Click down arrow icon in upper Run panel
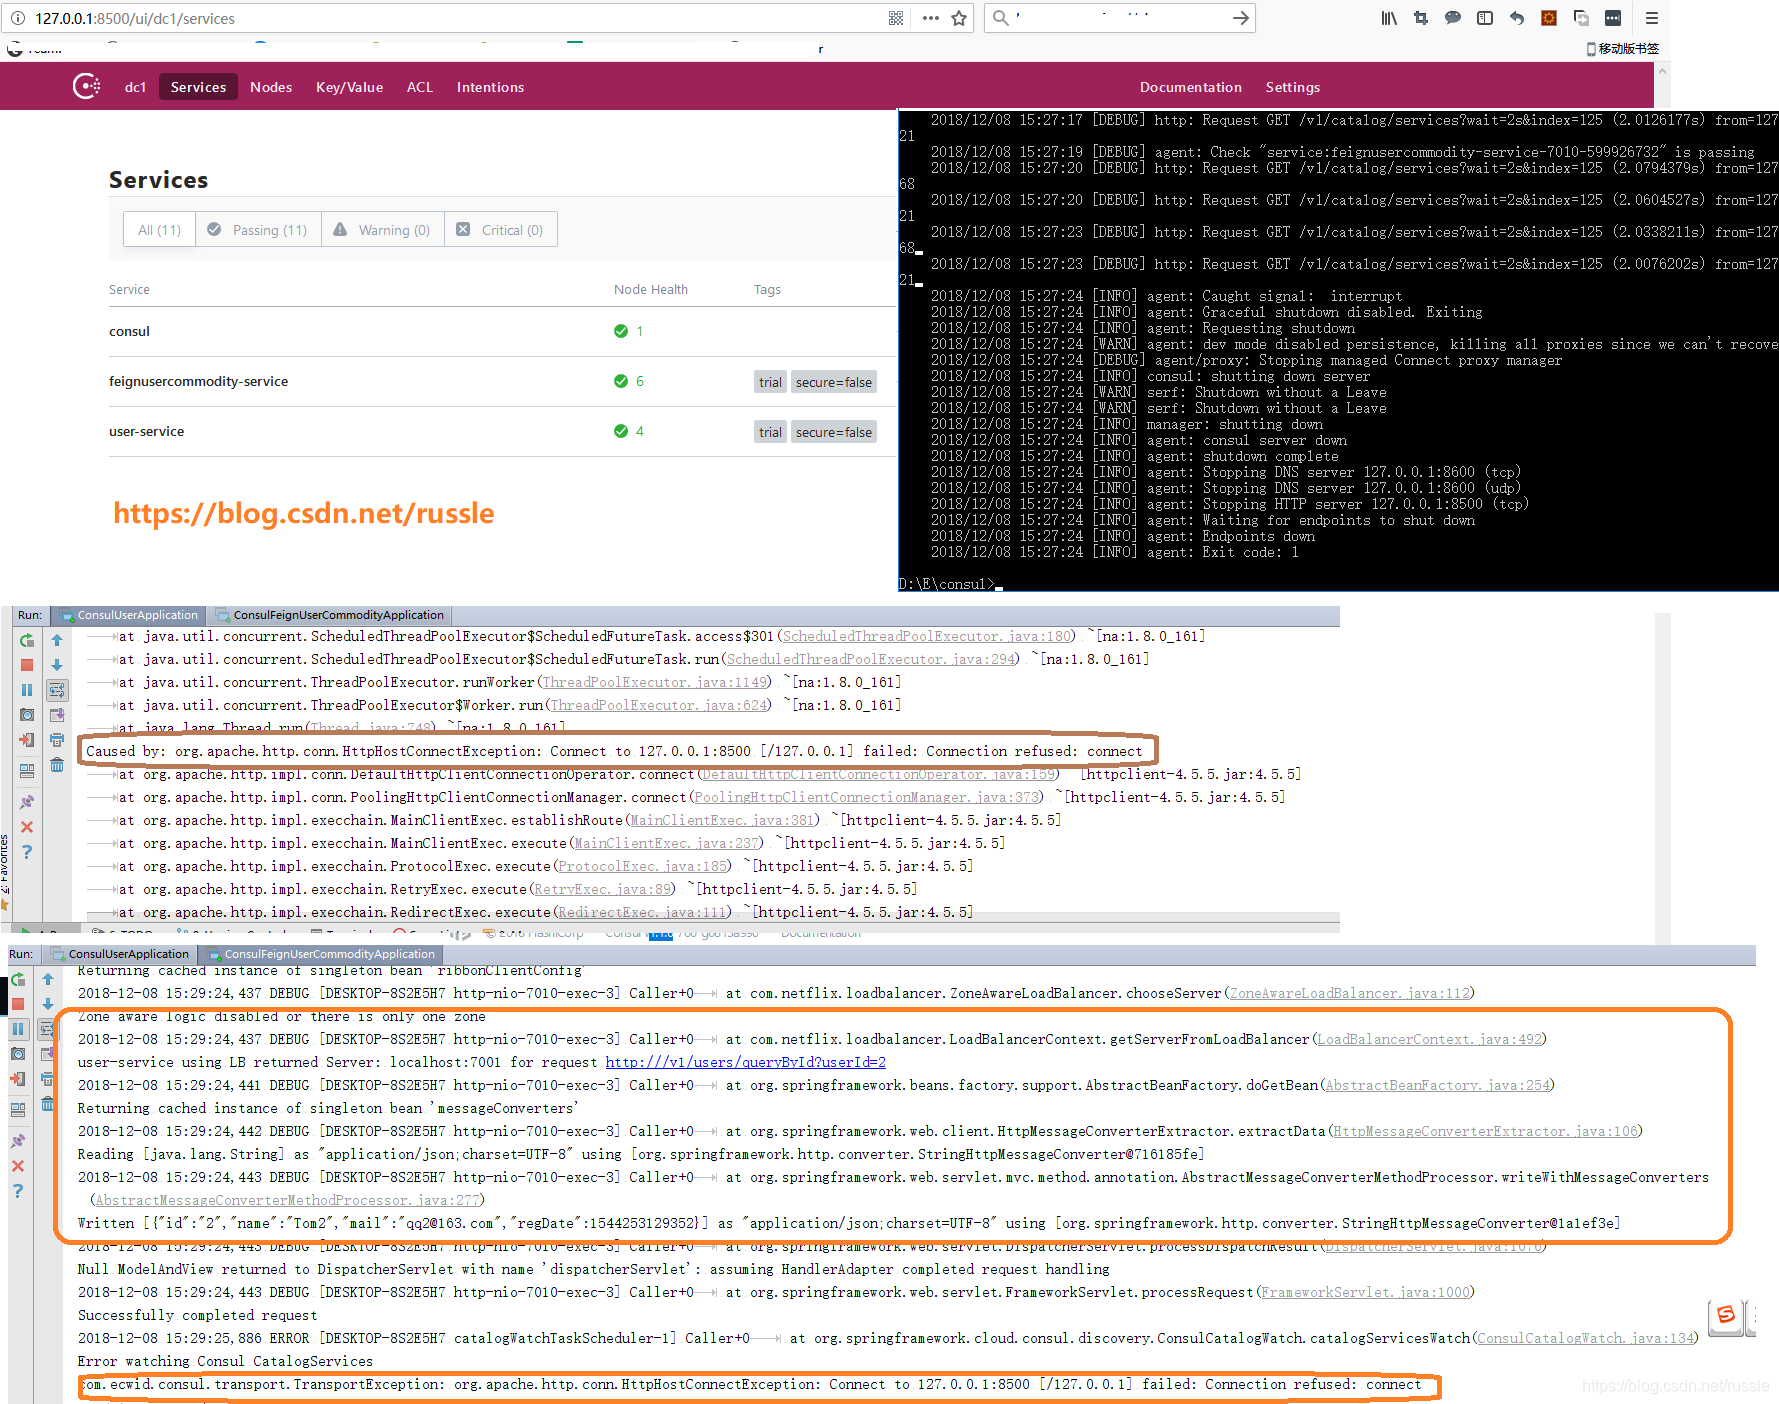Viewport: 1779px width, 1404px height. [57, 665]
